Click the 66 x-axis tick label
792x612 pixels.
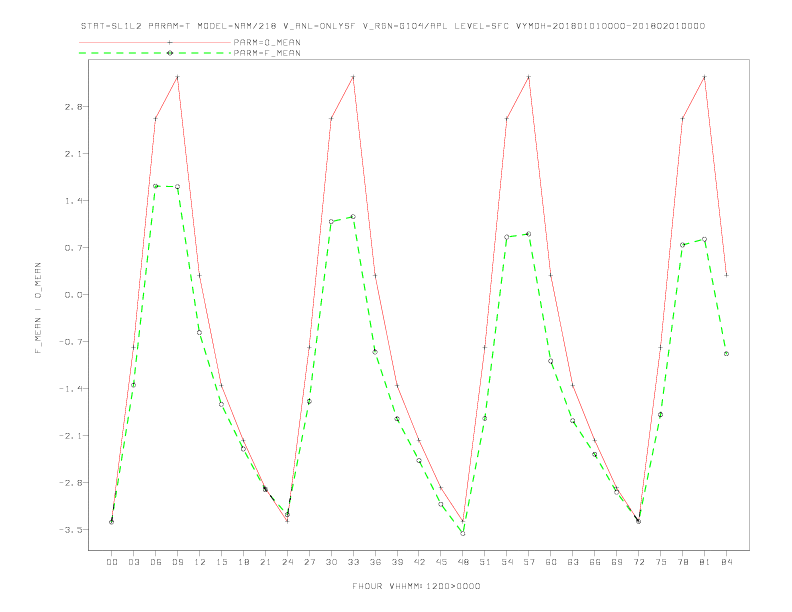tap(595, 562)
